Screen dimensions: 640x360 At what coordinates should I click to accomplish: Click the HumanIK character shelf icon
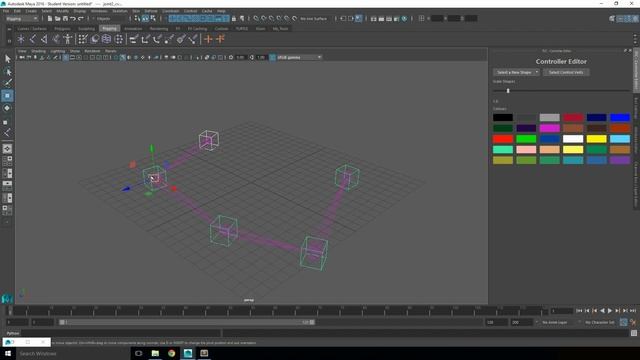67,39
